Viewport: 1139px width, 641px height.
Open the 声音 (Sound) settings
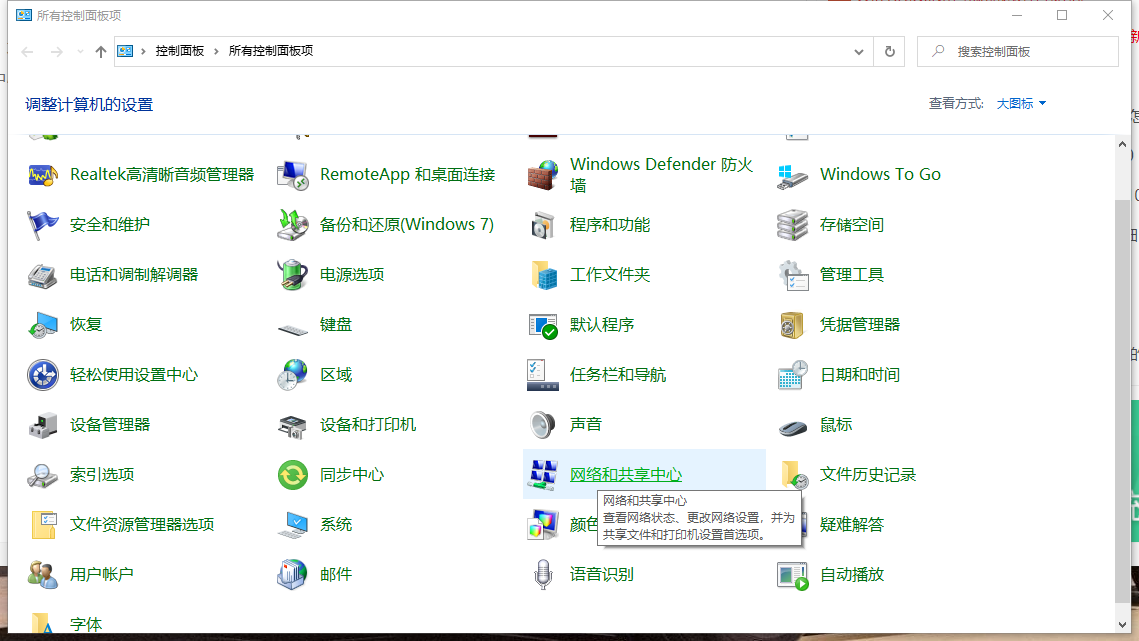(x=586, y=424)
